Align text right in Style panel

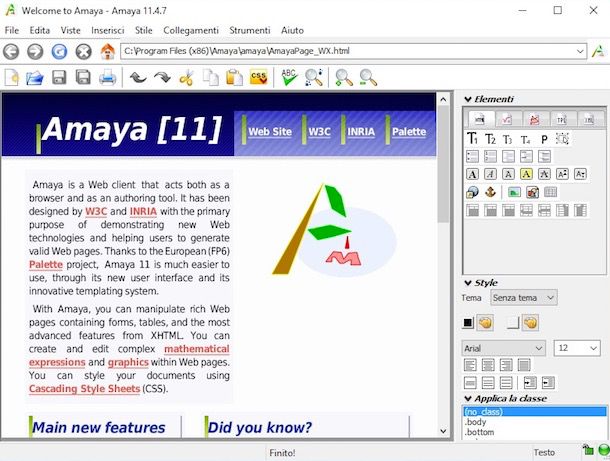click(506, 365)
